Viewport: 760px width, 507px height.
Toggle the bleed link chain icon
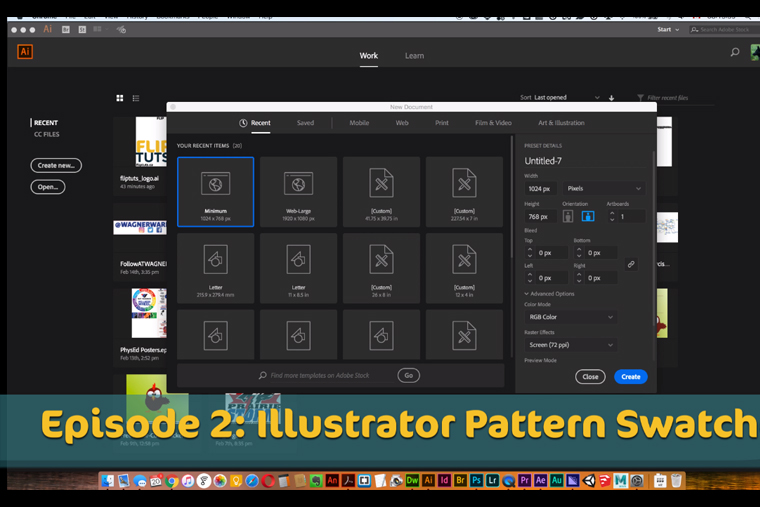tap(631, 264)
